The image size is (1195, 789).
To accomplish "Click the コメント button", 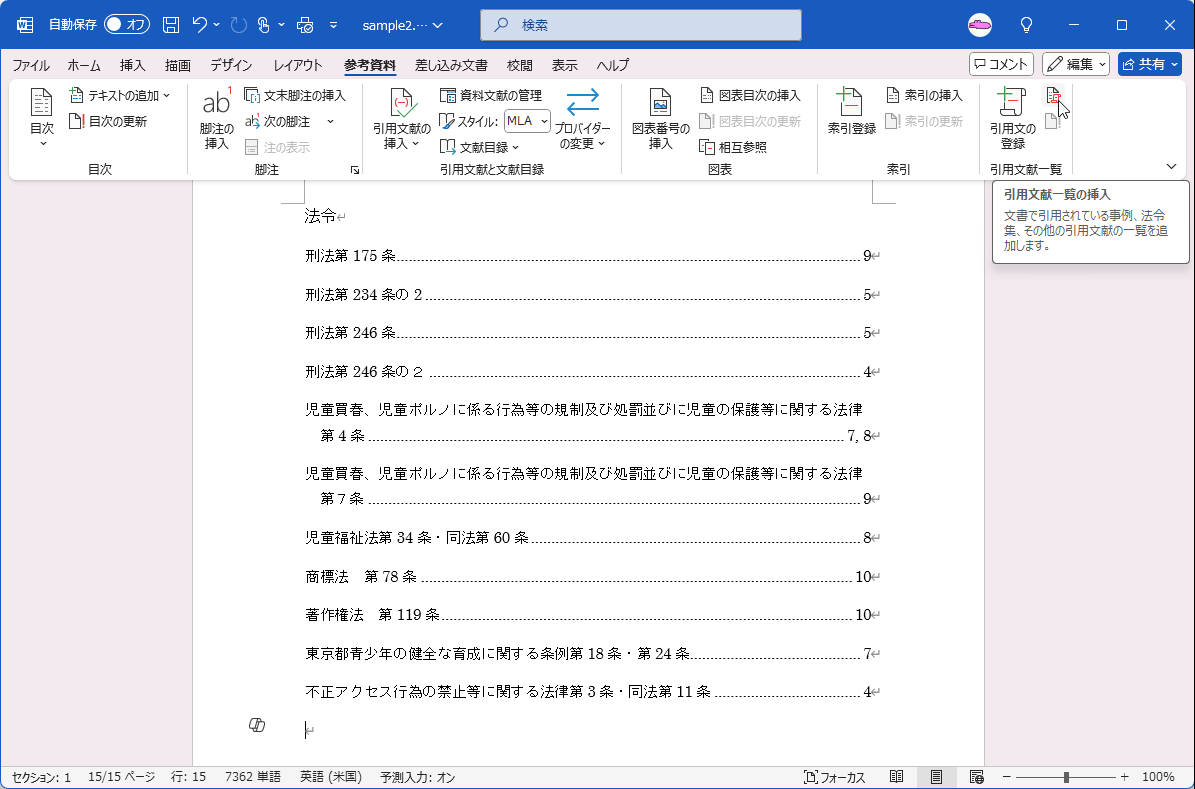I will pos(1001,65).
